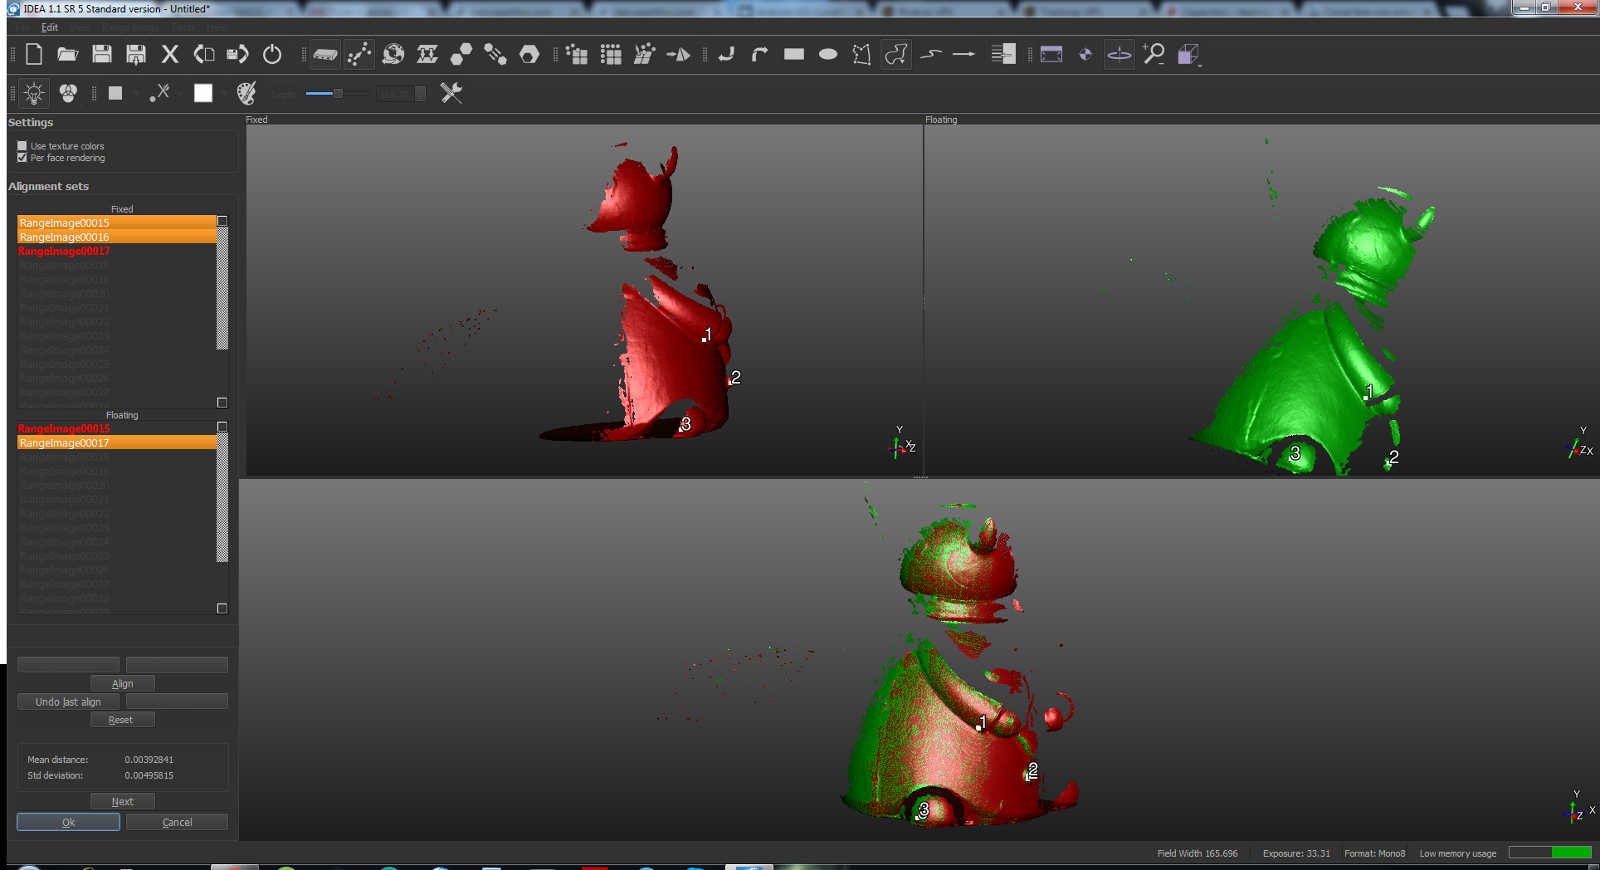Click the center-of-rotation target icon
Viewport: 1600px width, 870px height.
(1086, 54)
